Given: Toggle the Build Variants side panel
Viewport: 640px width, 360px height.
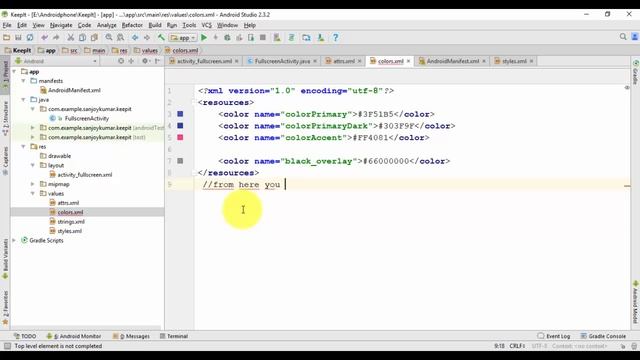Looking at the screenshot, I should point(5,258).
